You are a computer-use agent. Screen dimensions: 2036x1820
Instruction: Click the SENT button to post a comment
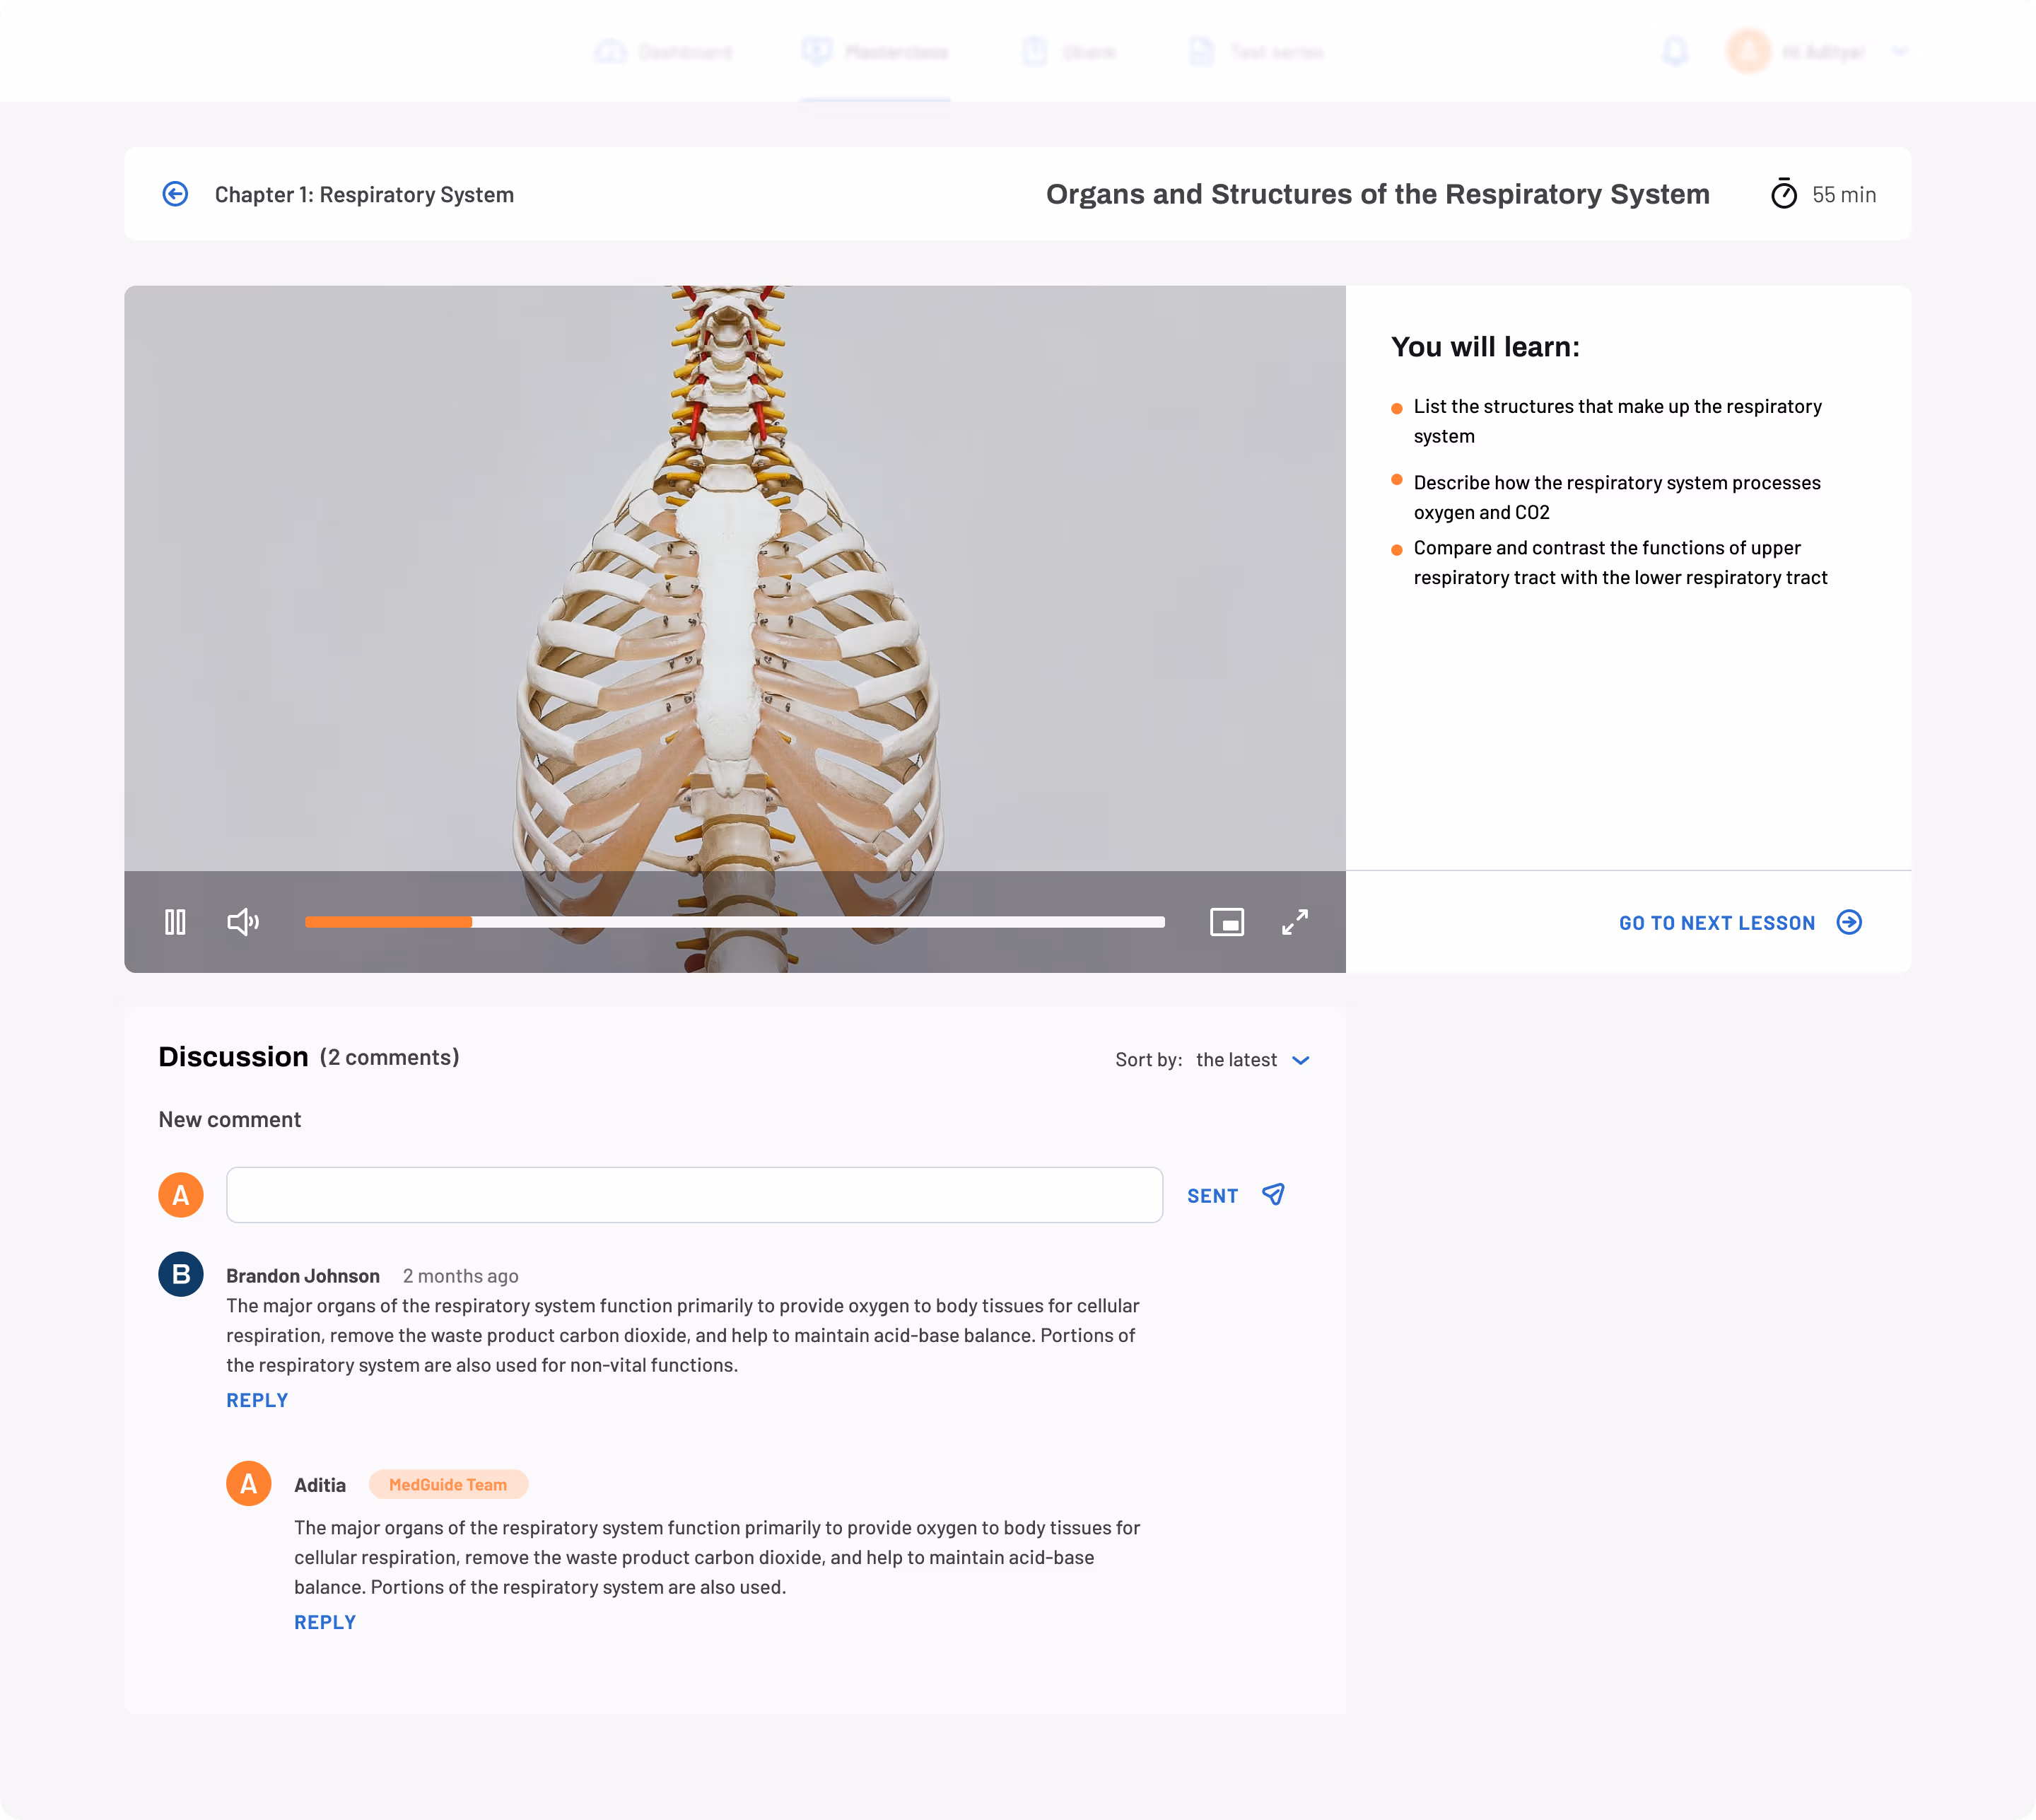1213,1196
